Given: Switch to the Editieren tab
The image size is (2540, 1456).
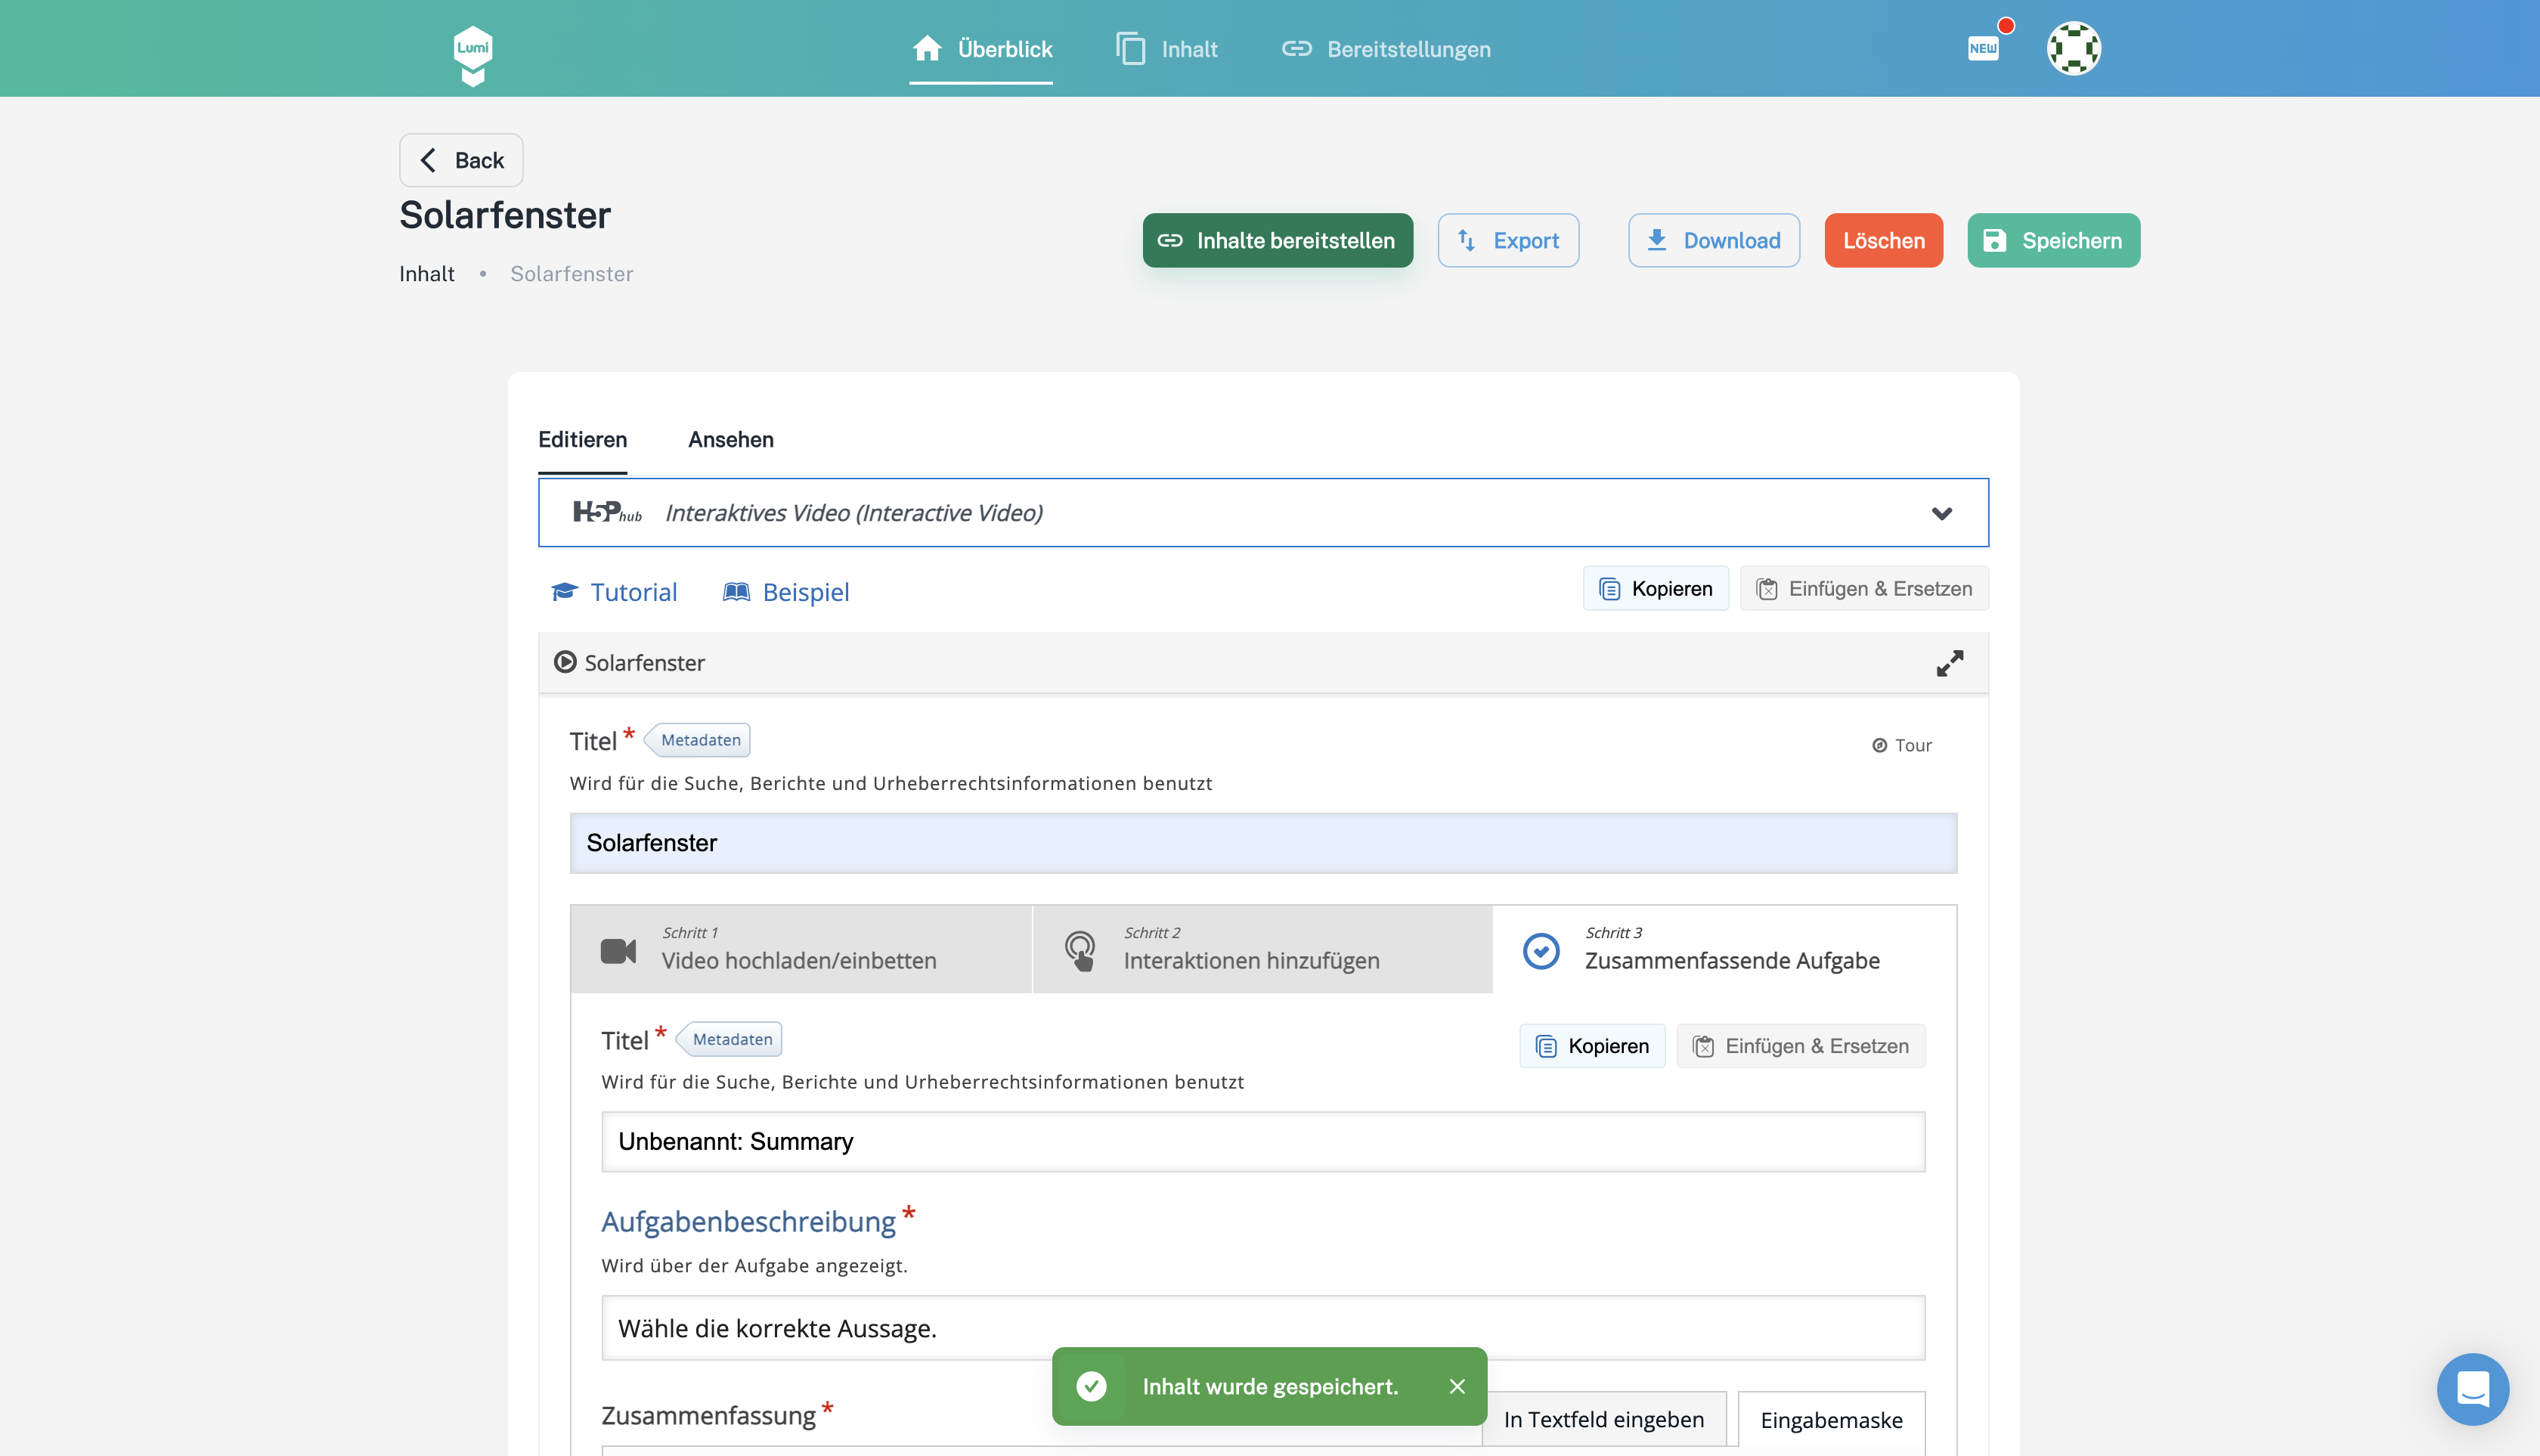Looking at the screenshot, I should tap(583, 440).
